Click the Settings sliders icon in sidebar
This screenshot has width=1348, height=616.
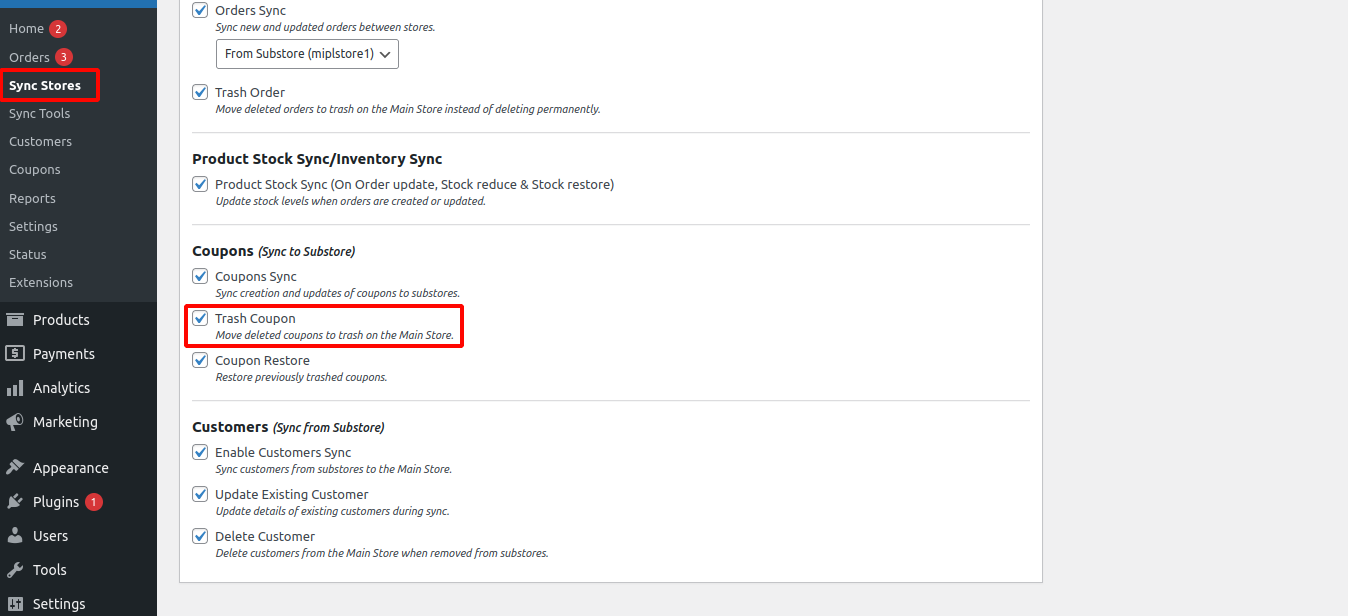tap(15, 604)
